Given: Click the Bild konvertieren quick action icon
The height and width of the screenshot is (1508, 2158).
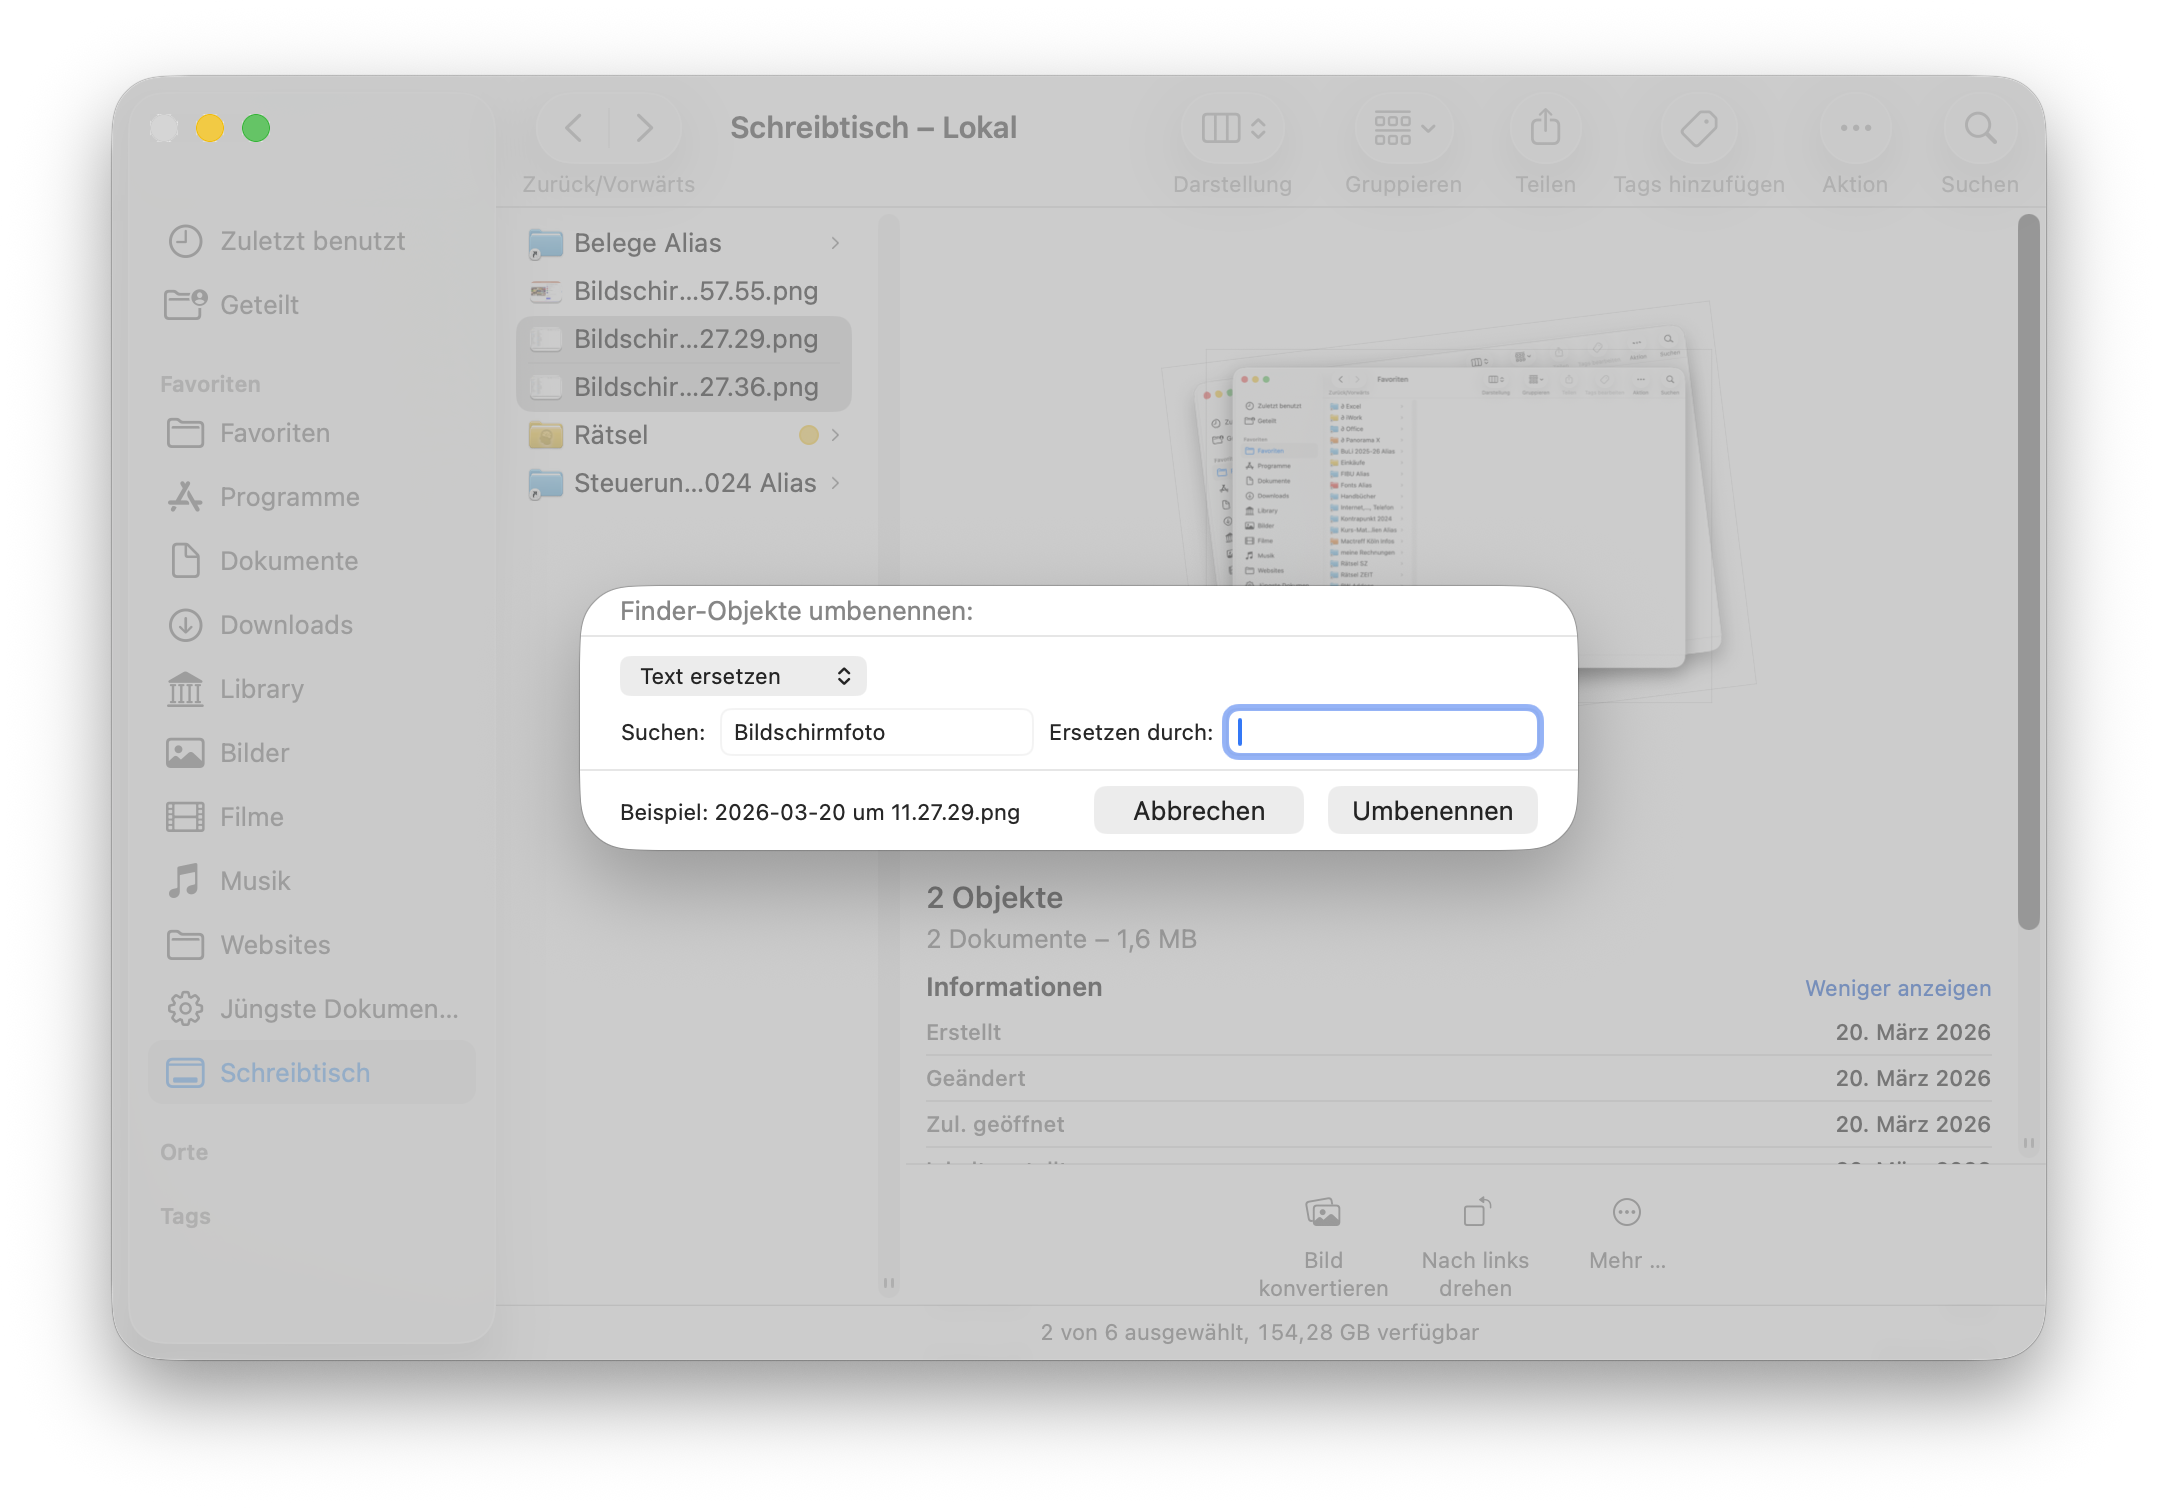Looking at the screenshot, I should coord(1322,1213).
